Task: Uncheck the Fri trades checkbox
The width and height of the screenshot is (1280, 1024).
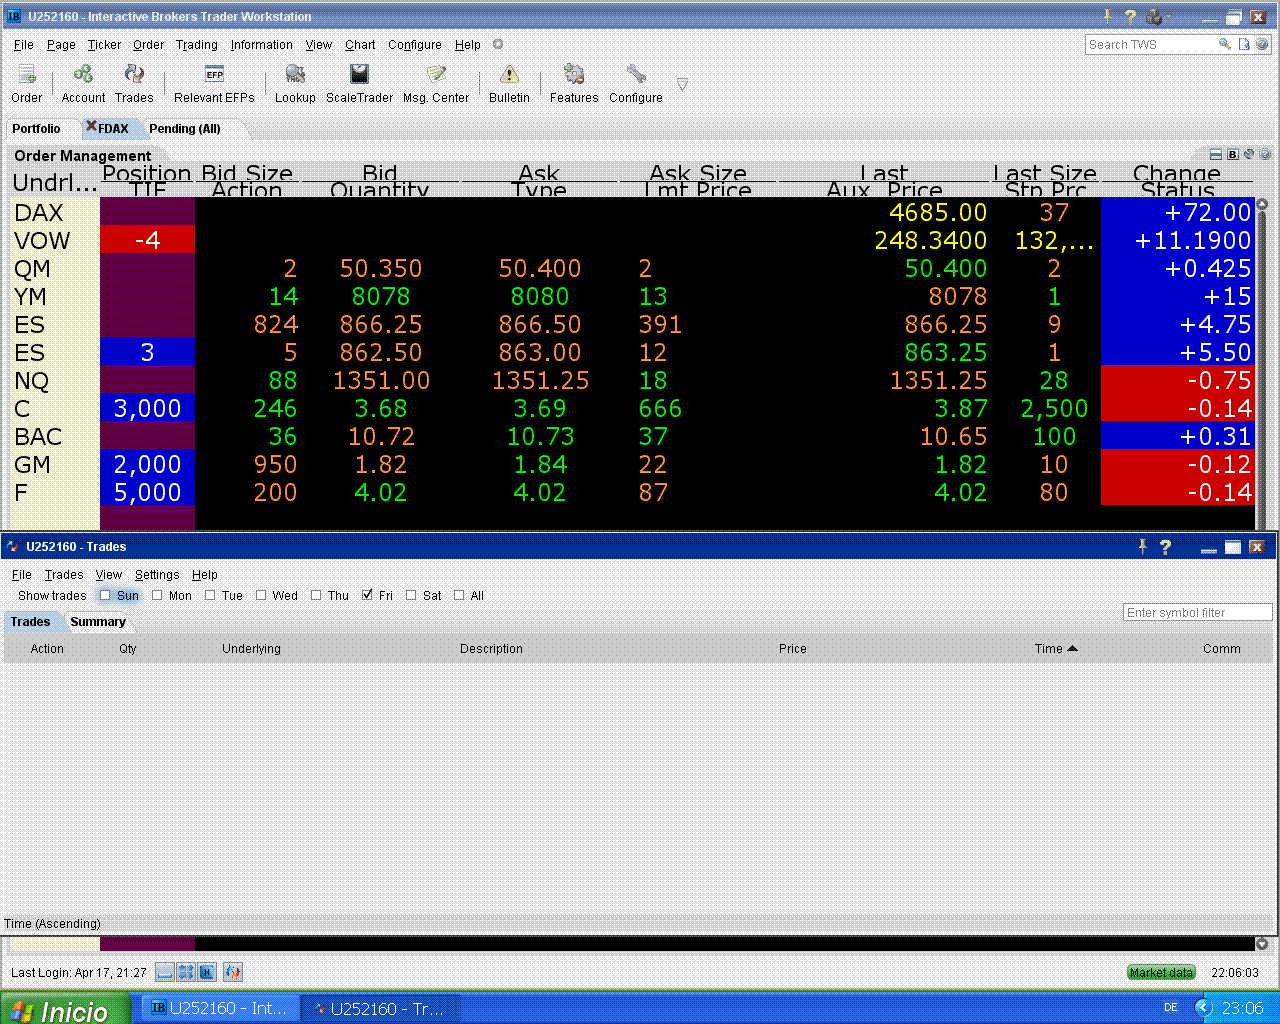Action: (368, 595)
